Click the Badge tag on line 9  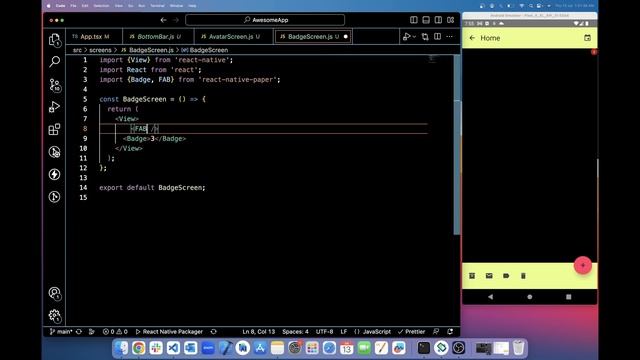[x=136, y=139]
